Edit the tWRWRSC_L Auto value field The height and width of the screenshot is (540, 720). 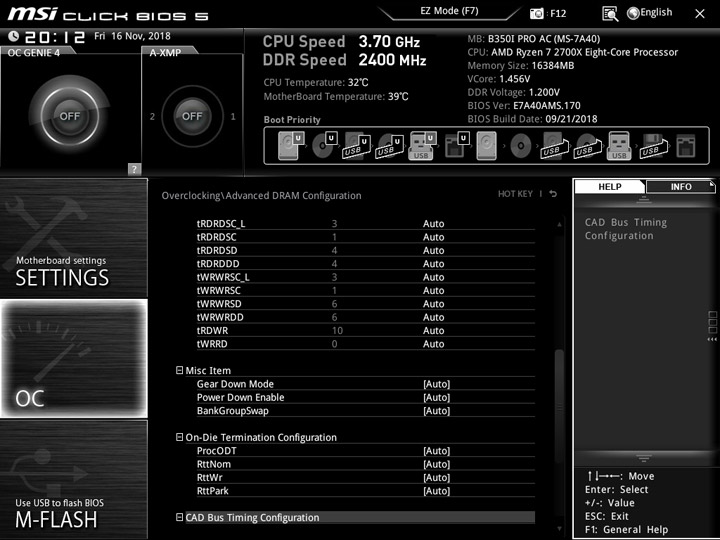[x=433, y=277]
